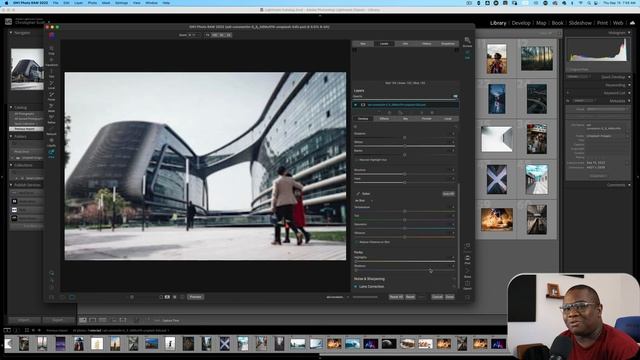
Task: Click the Reset button
Action: [x=410, y=297]
